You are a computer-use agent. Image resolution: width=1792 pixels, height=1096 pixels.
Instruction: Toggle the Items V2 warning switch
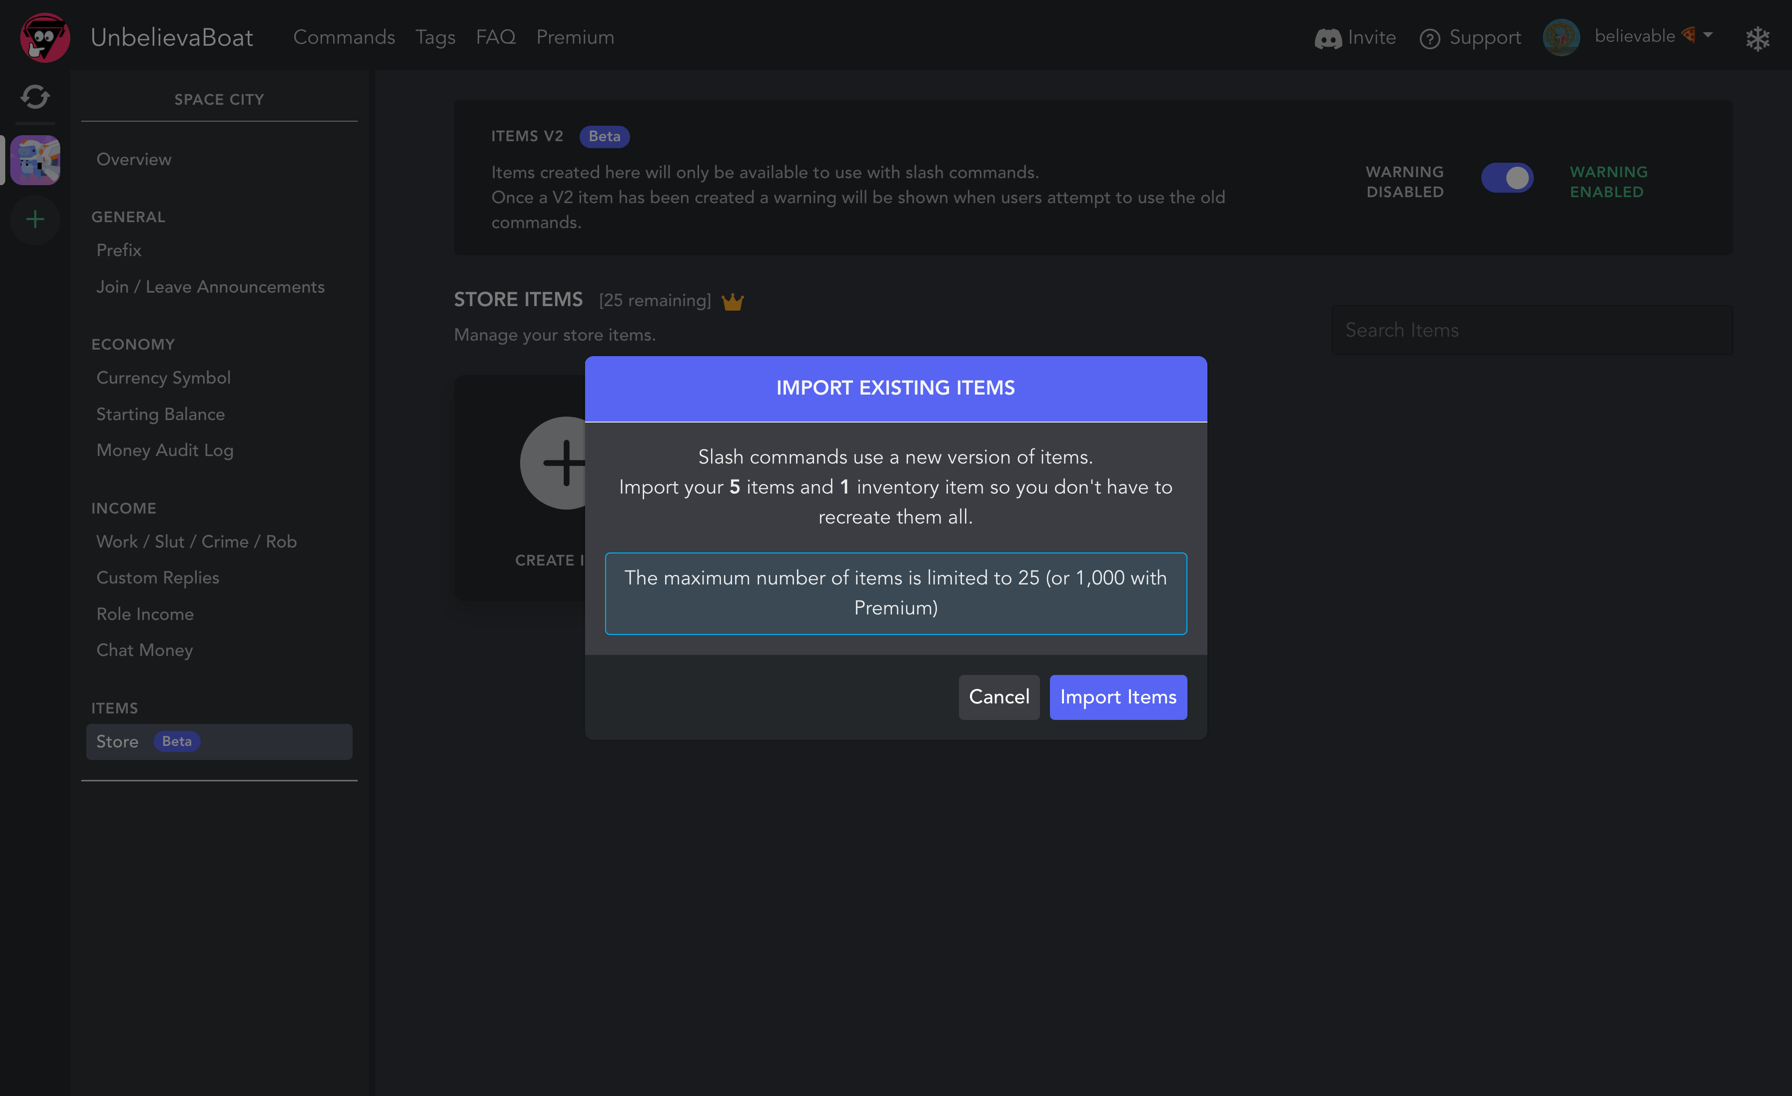click(x=1506, y=179)
